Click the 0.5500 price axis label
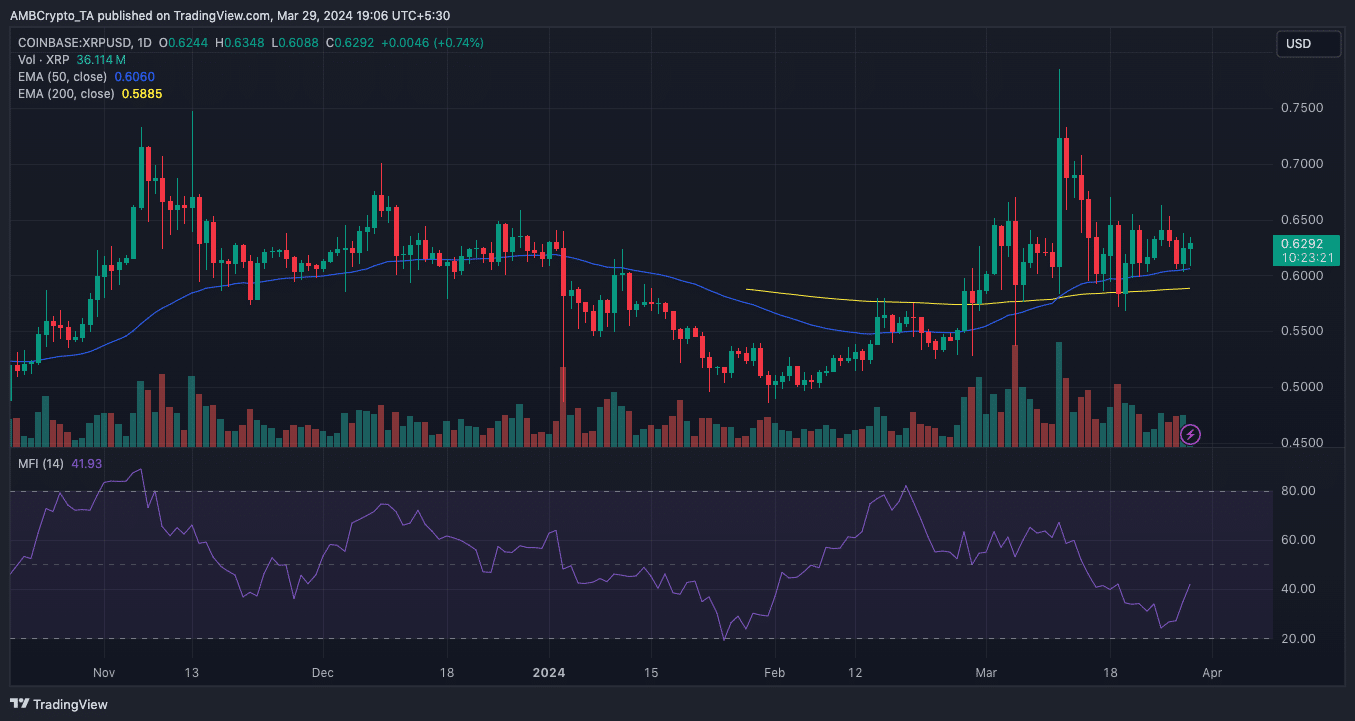 [1302, 331]
